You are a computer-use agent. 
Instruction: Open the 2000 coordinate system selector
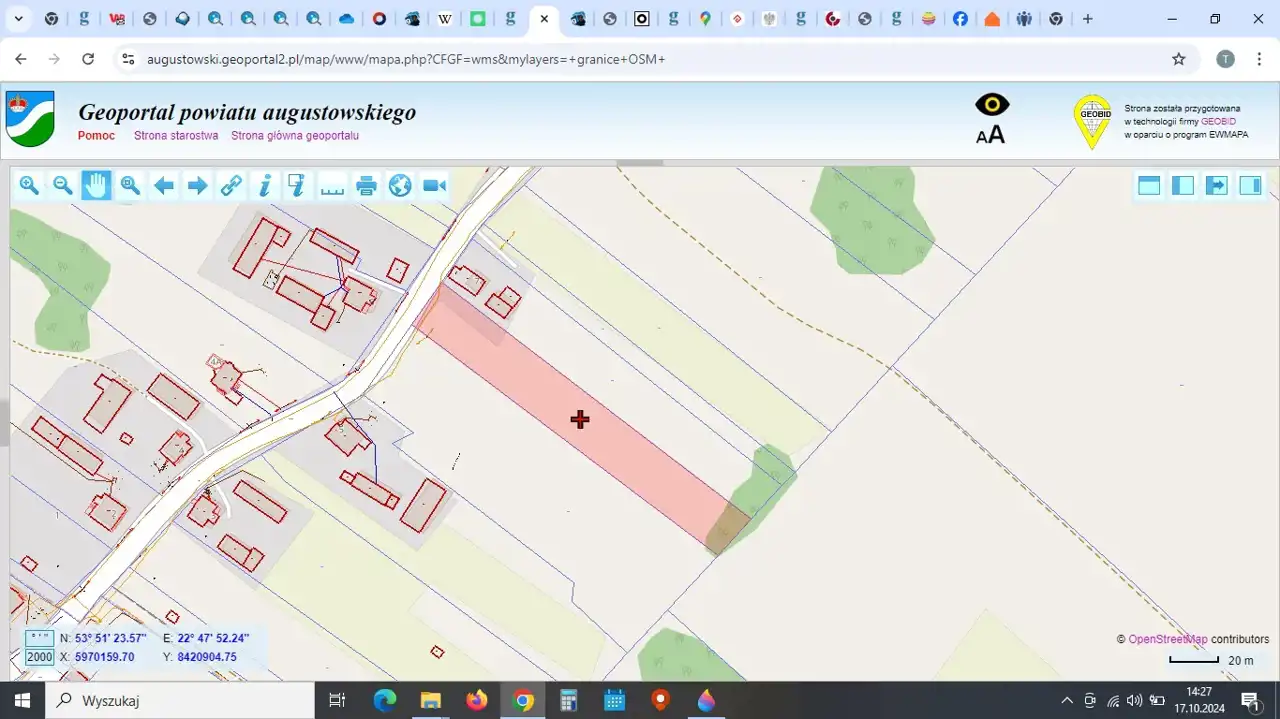40,657
